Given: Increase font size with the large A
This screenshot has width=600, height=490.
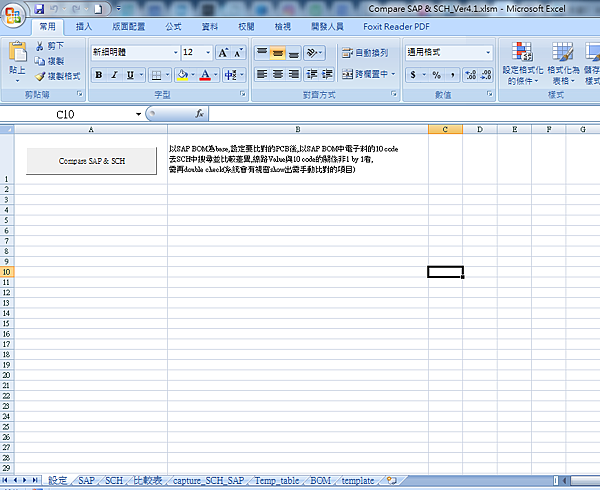Looking at the screenshot, I should click(223, 53).
